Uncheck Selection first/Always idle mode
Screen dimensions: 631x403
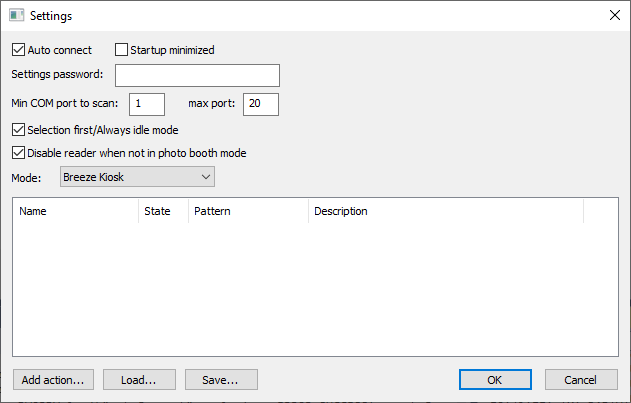pyautogui.click(x=19, y=129)
